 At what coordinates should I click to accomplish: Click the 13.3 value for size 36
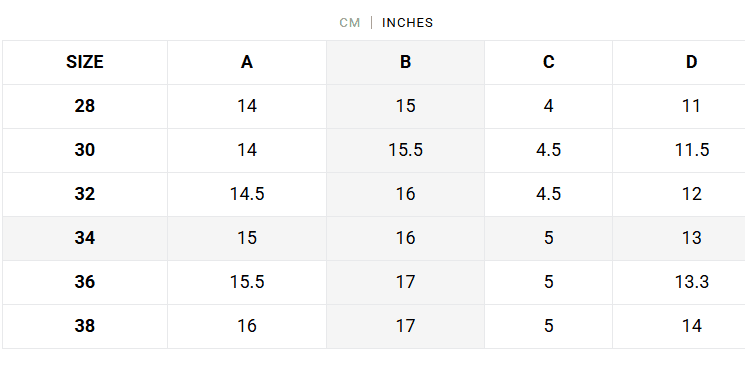click(x=692, y=282)
